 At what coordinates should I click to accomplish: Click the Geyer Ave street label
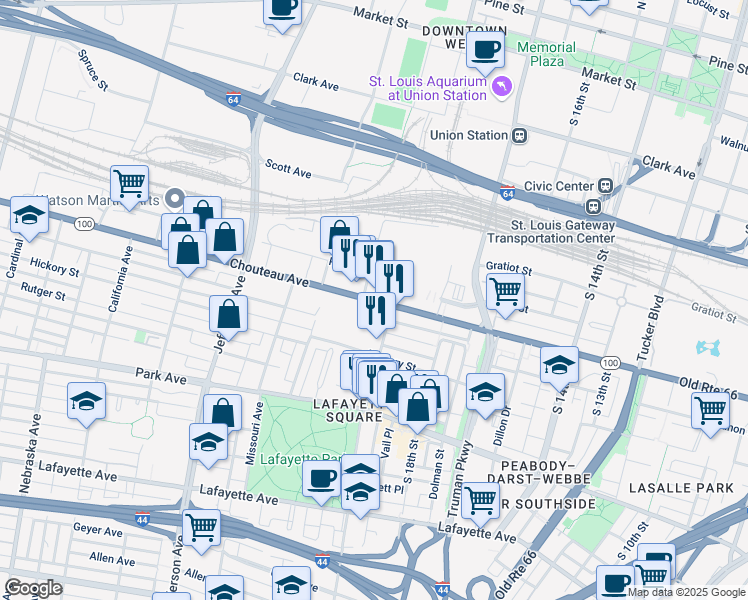[x=98, y=529]
